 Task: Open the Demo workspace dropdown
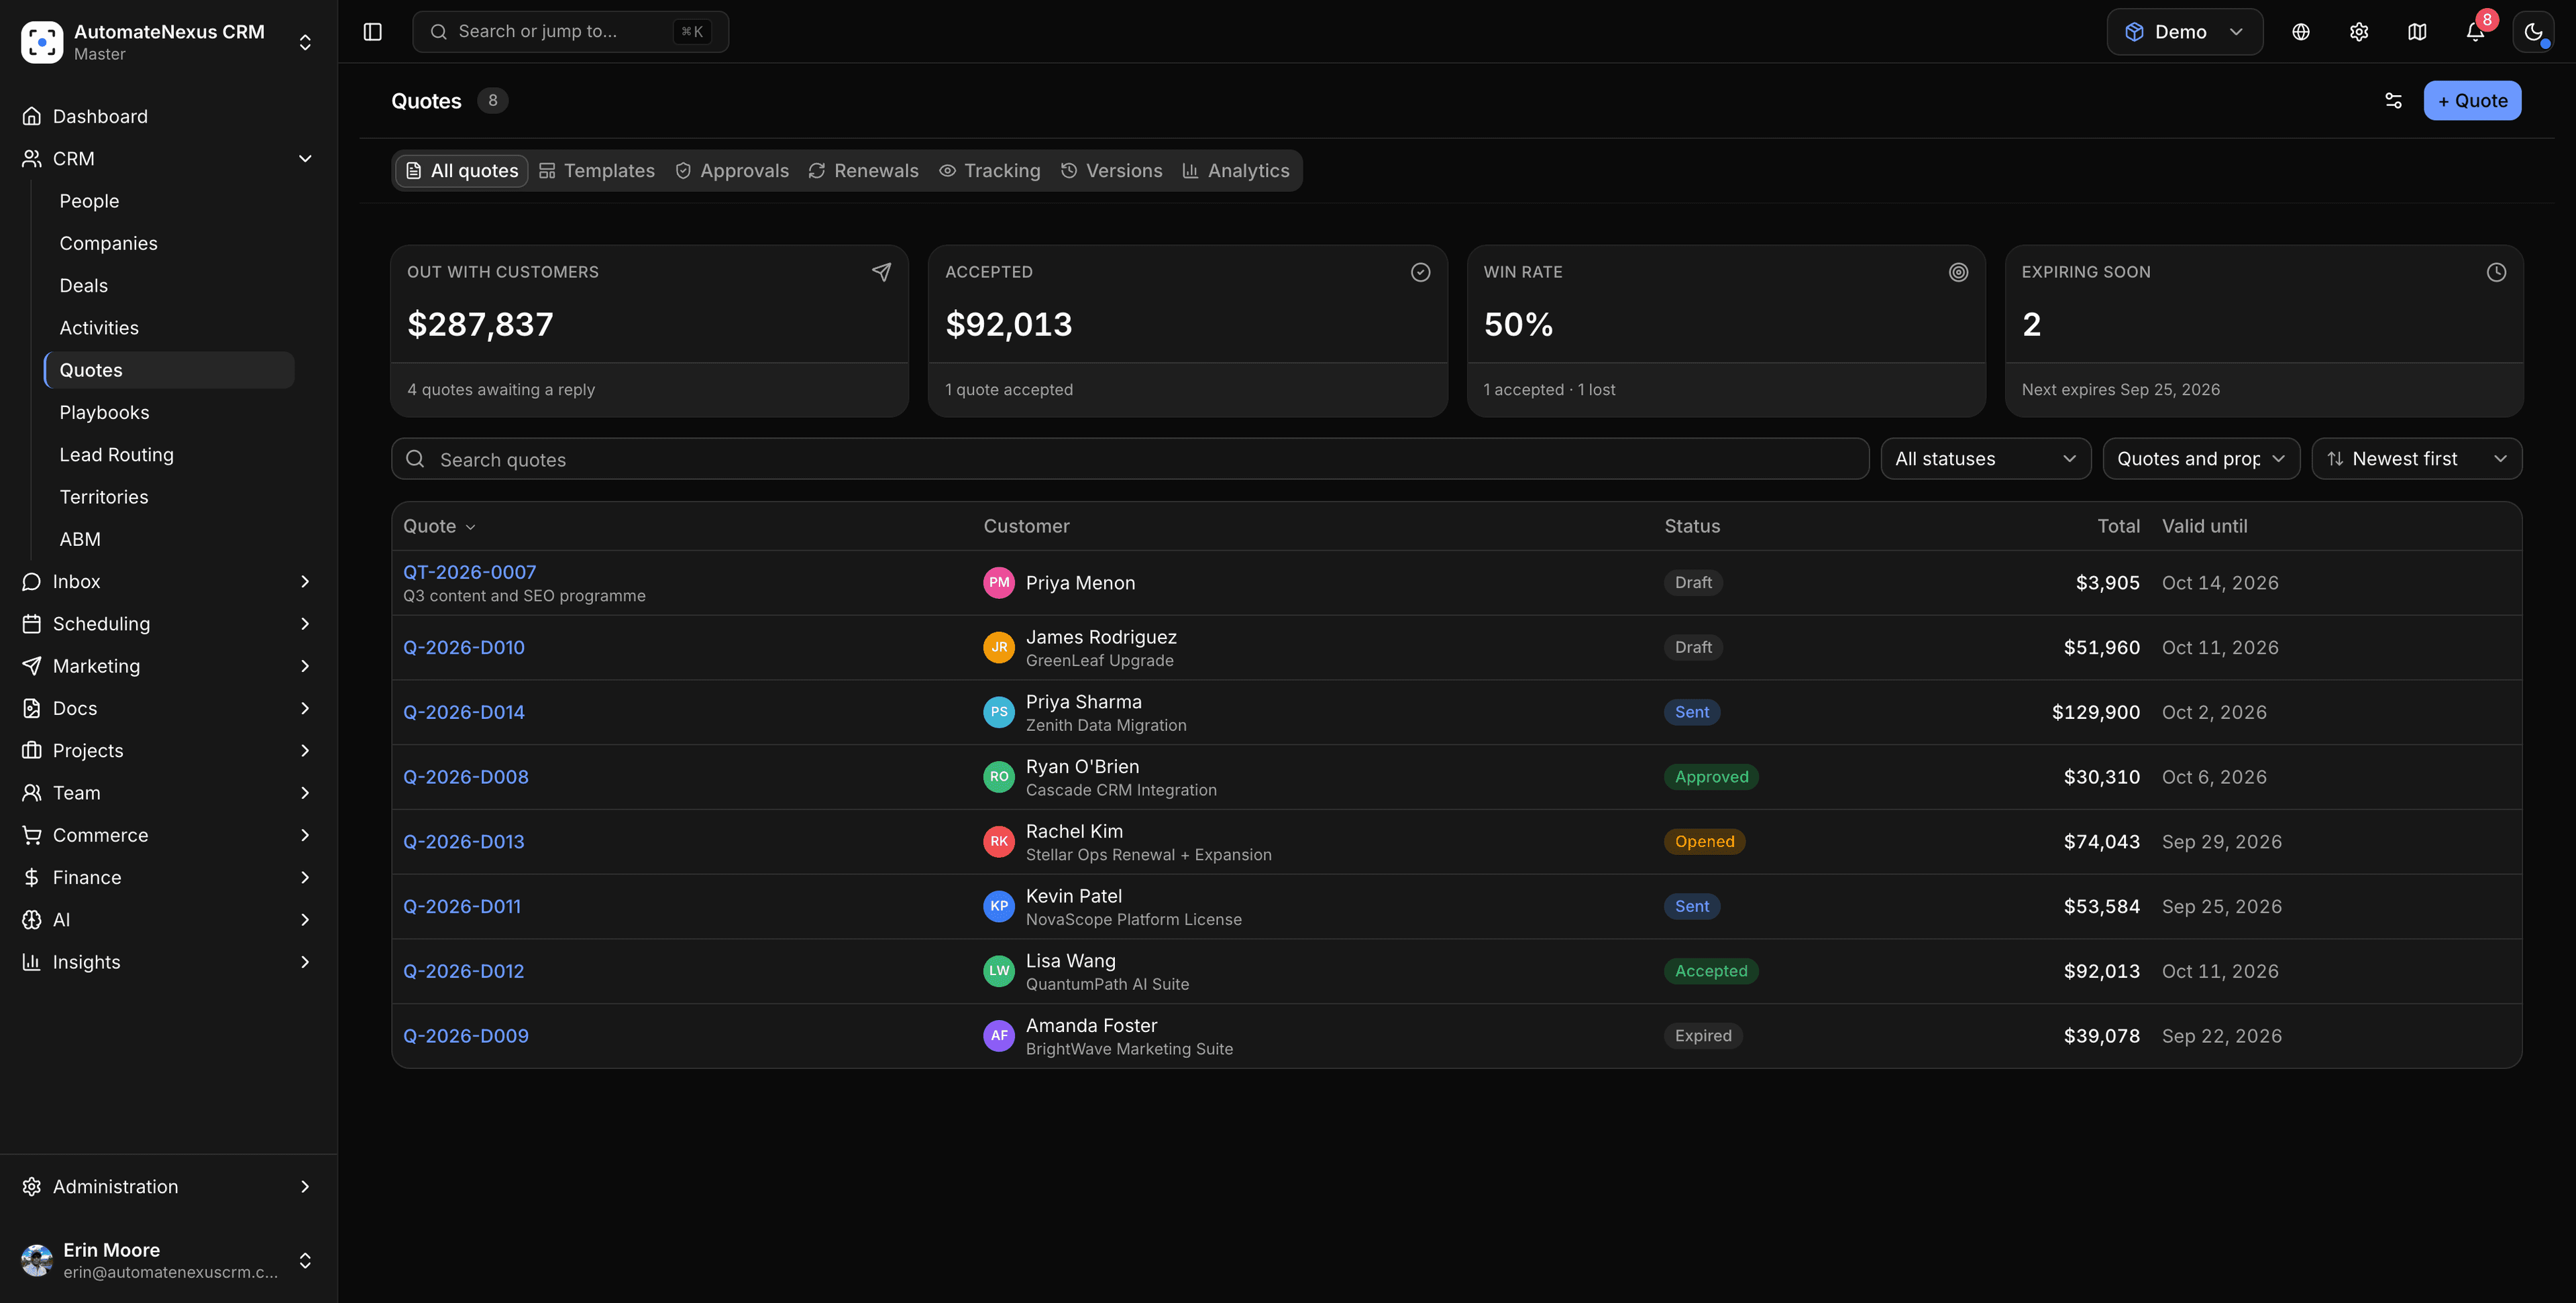pos(2184,32)
